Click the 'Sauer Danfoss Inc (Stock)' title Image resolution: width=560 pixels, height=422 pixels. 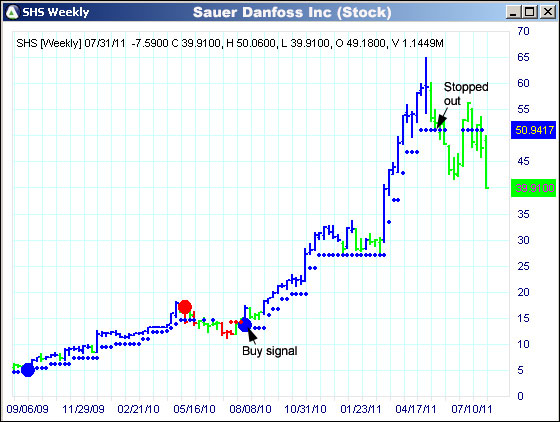pos(292,12)
